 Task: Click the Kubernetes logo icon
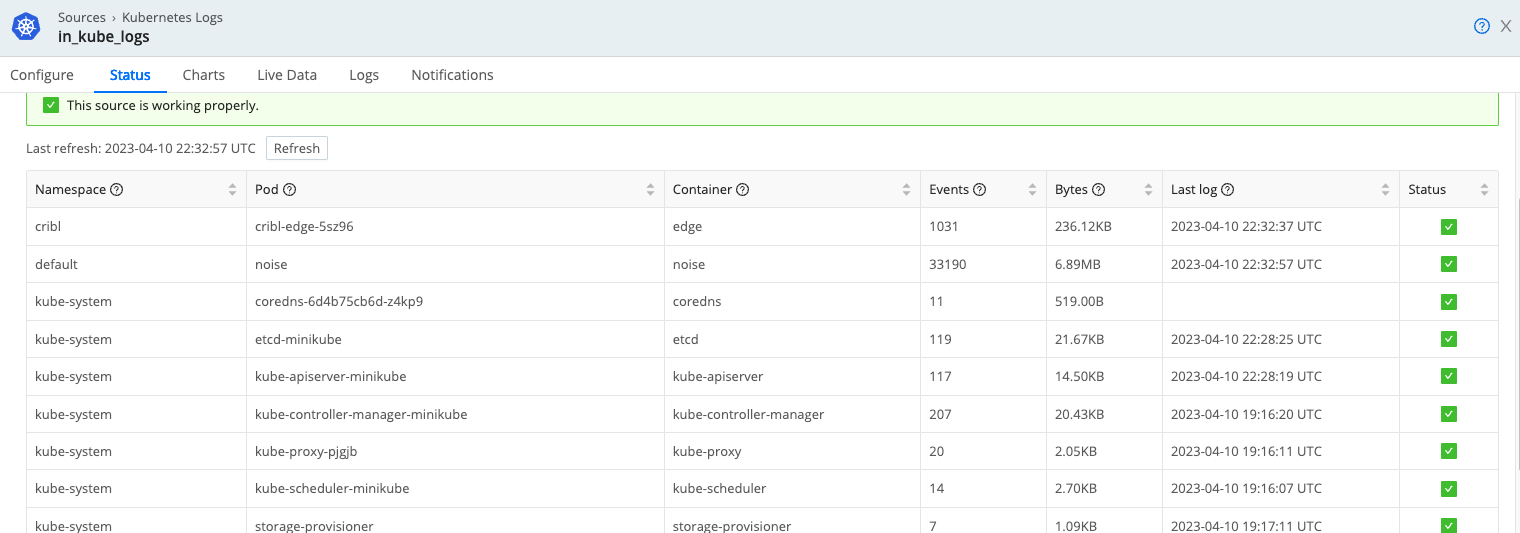(26, 27)
